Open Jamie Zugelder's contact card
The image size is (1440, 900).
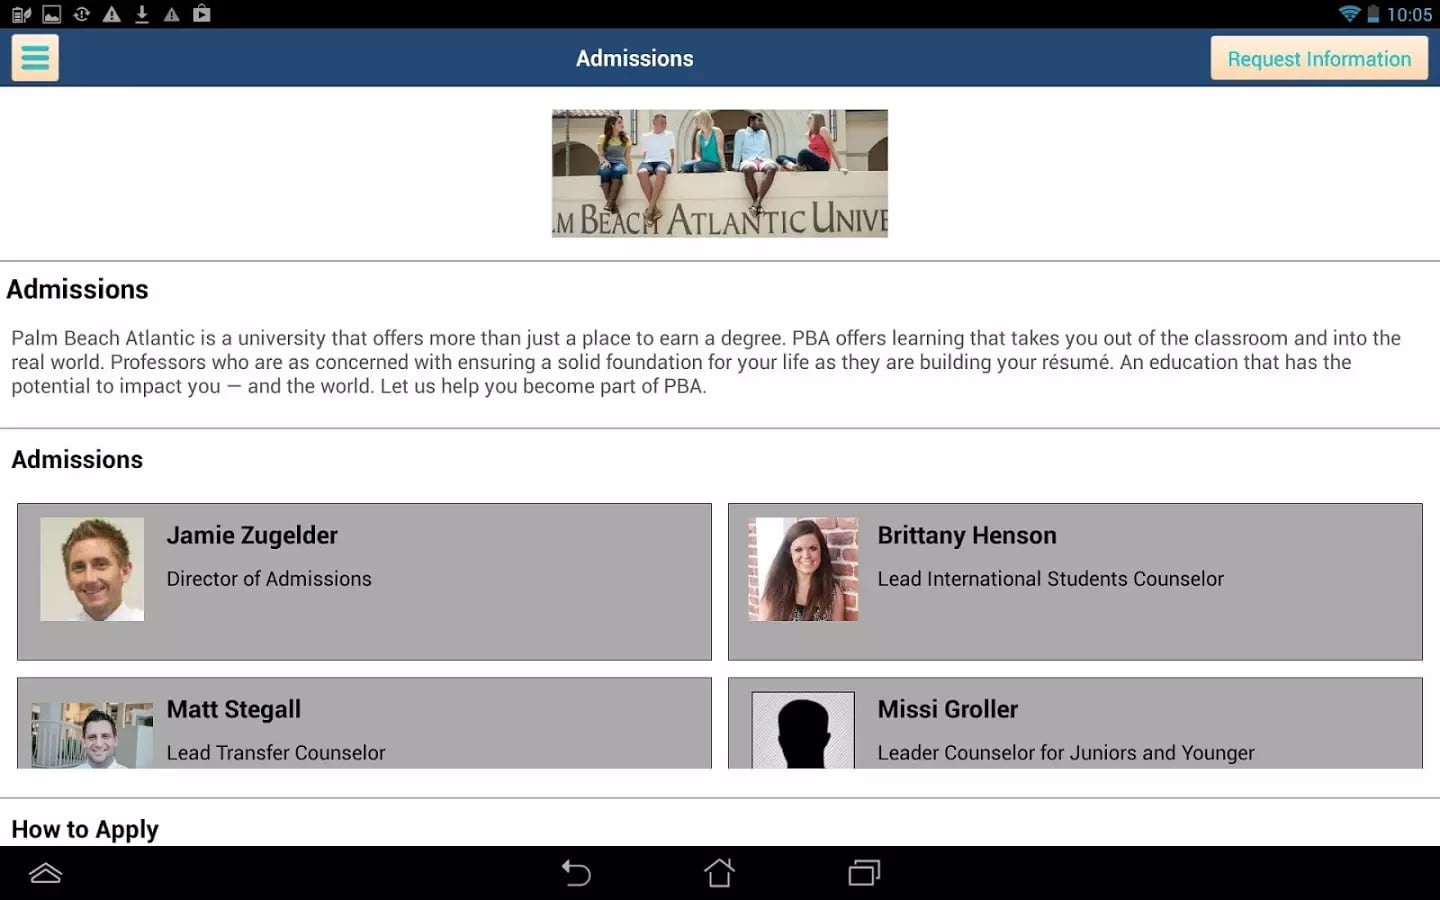[x=364, y=582]
